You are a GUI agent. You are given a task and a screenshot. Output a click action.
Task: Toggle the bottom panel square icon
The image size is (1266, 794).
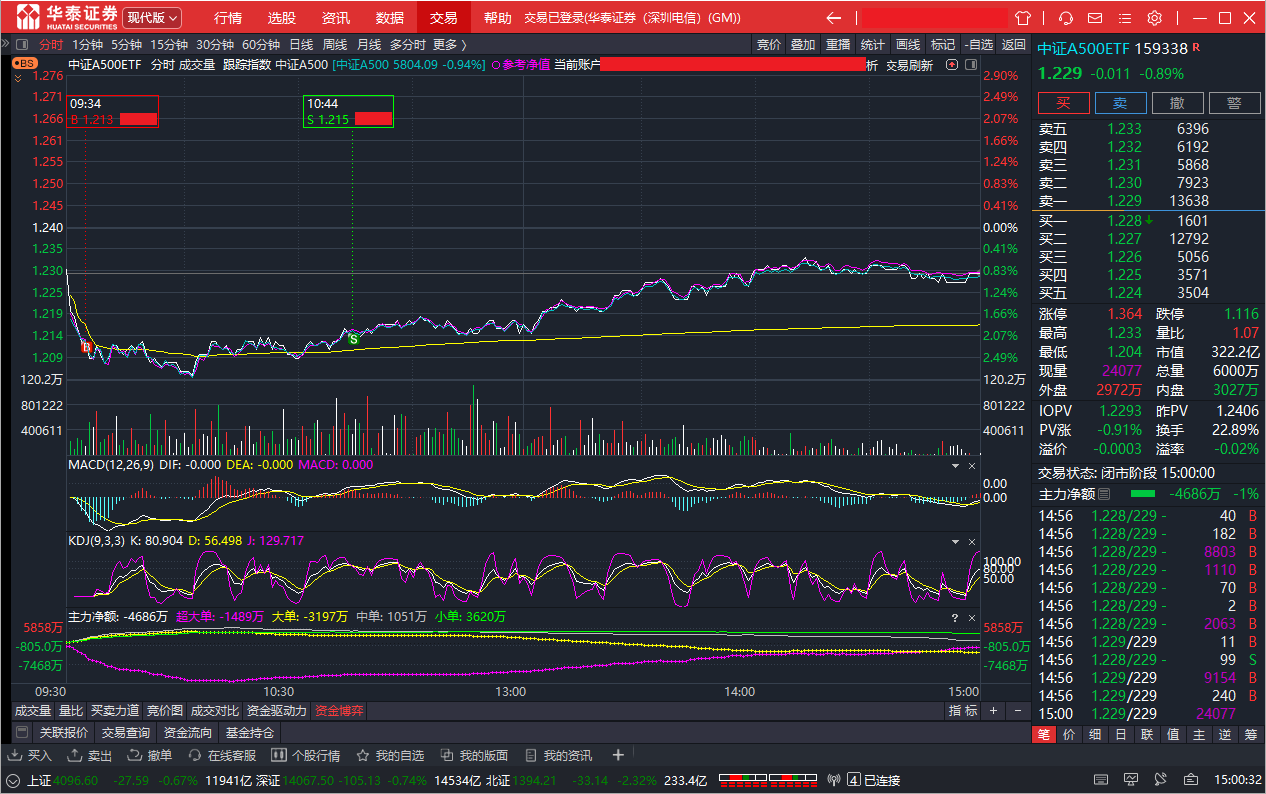coord(22,732)
